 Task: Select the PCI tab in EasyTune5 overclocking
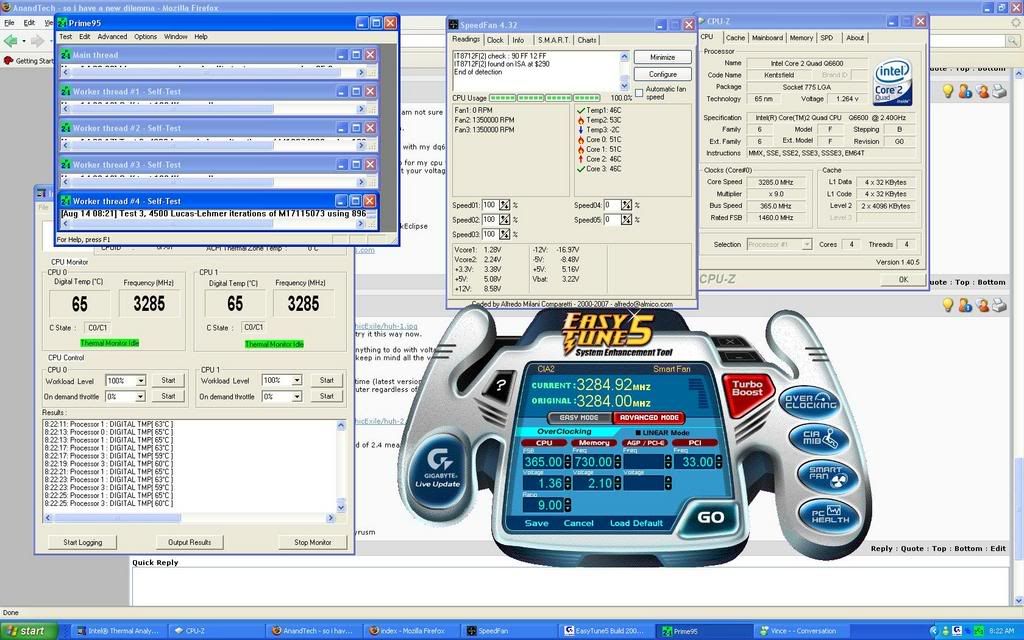[695, 443]
